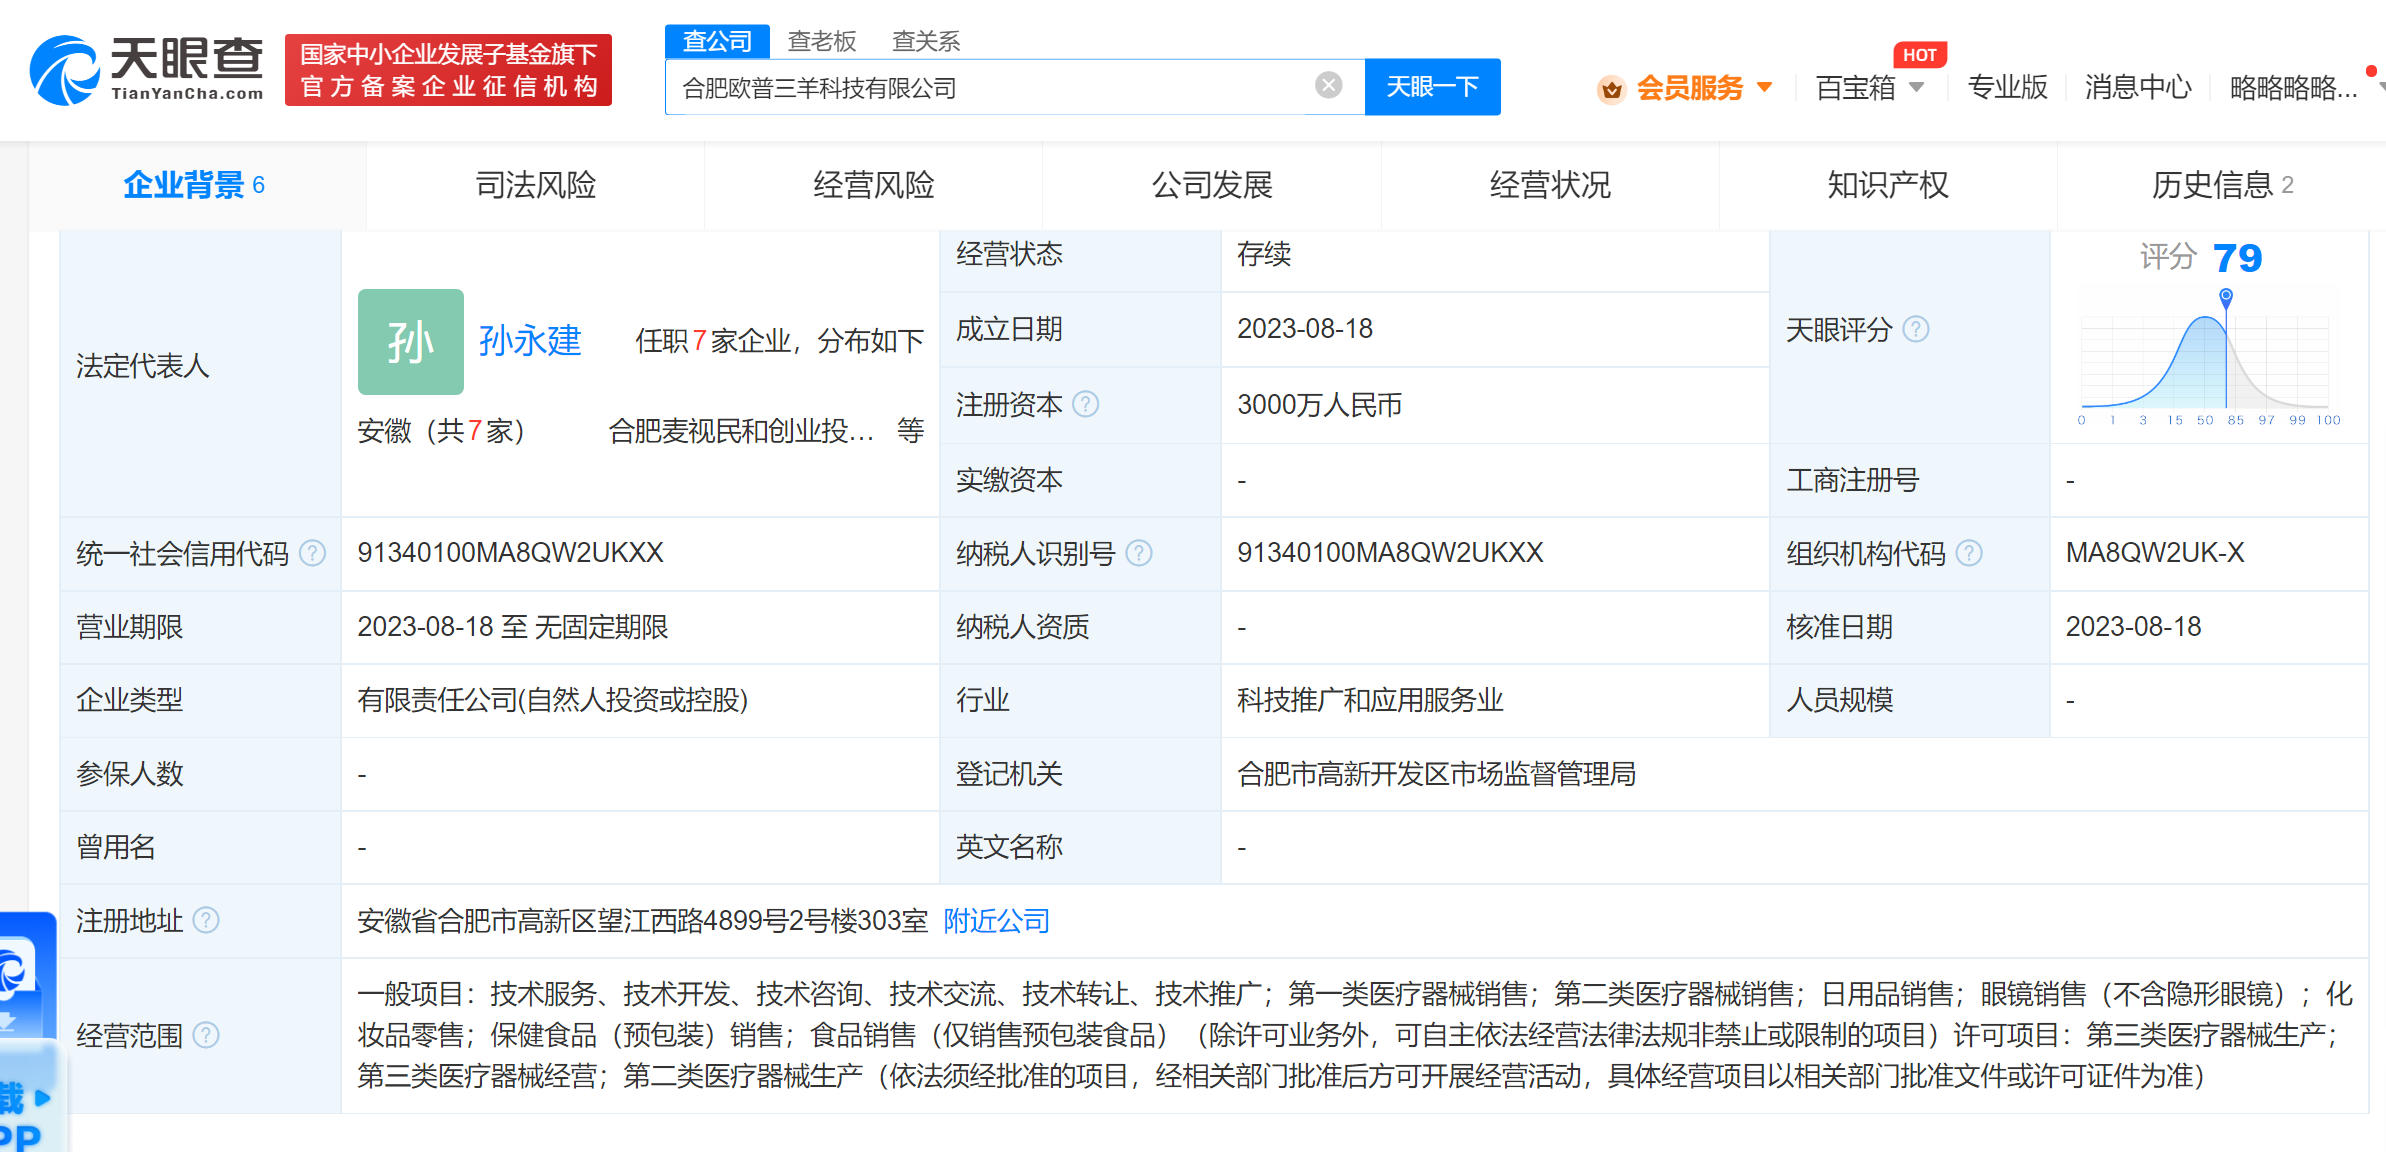Clear the search box with X icon

[x=1328, y=86]
